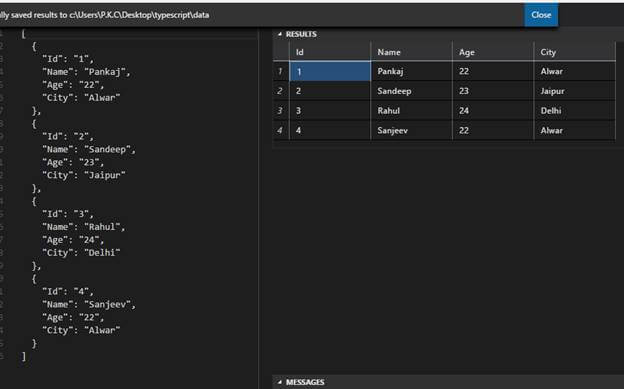Select the Rahul name cell
This screenshot has width=624, height=389.
tap(411, 111)
